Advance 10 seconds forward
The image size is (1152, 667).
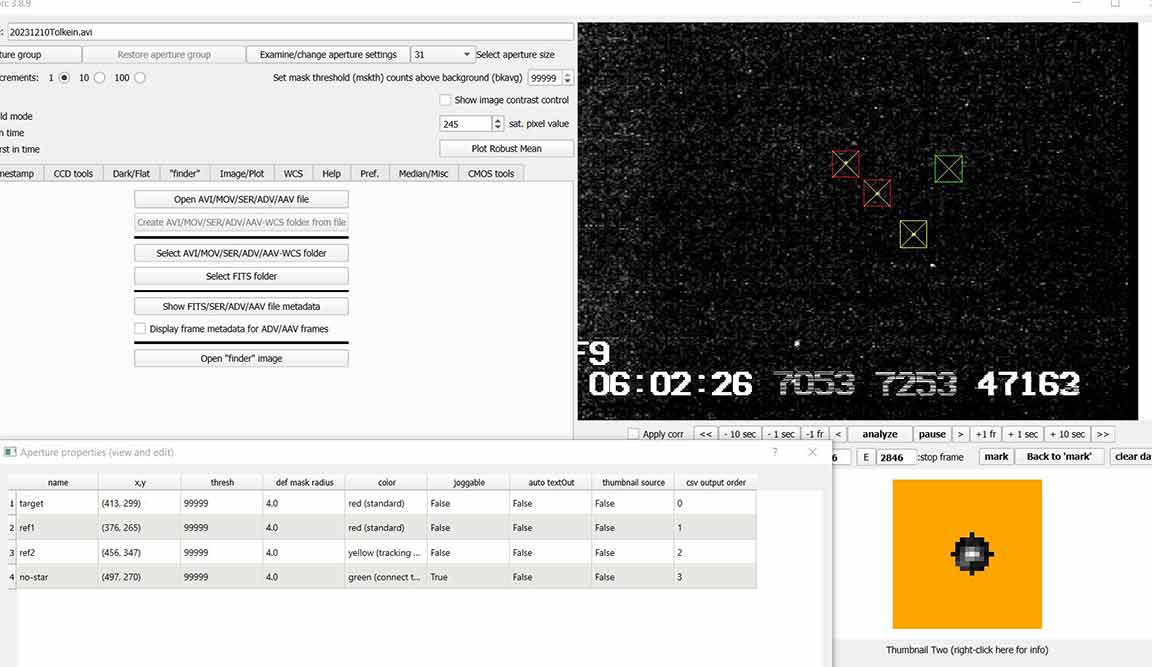click(1068, 434)
